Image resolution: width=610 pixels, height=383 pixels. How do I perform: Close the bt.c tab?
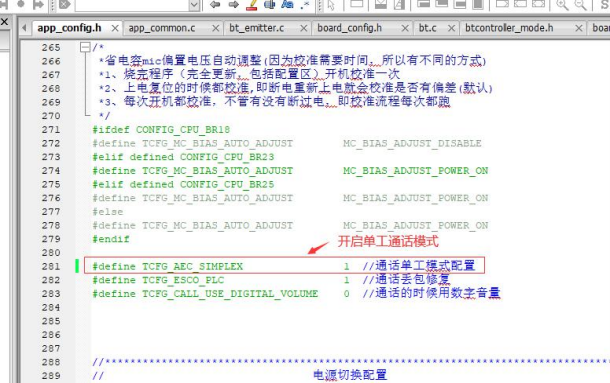pos(451,28)
